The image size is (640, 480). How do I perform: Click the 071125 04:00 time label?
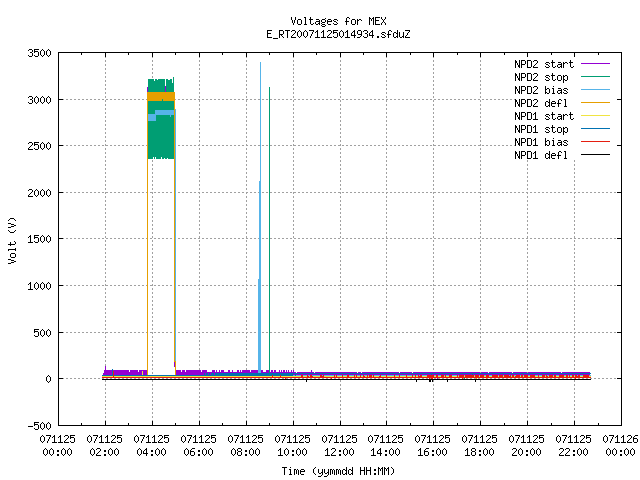tap(151, 445)
